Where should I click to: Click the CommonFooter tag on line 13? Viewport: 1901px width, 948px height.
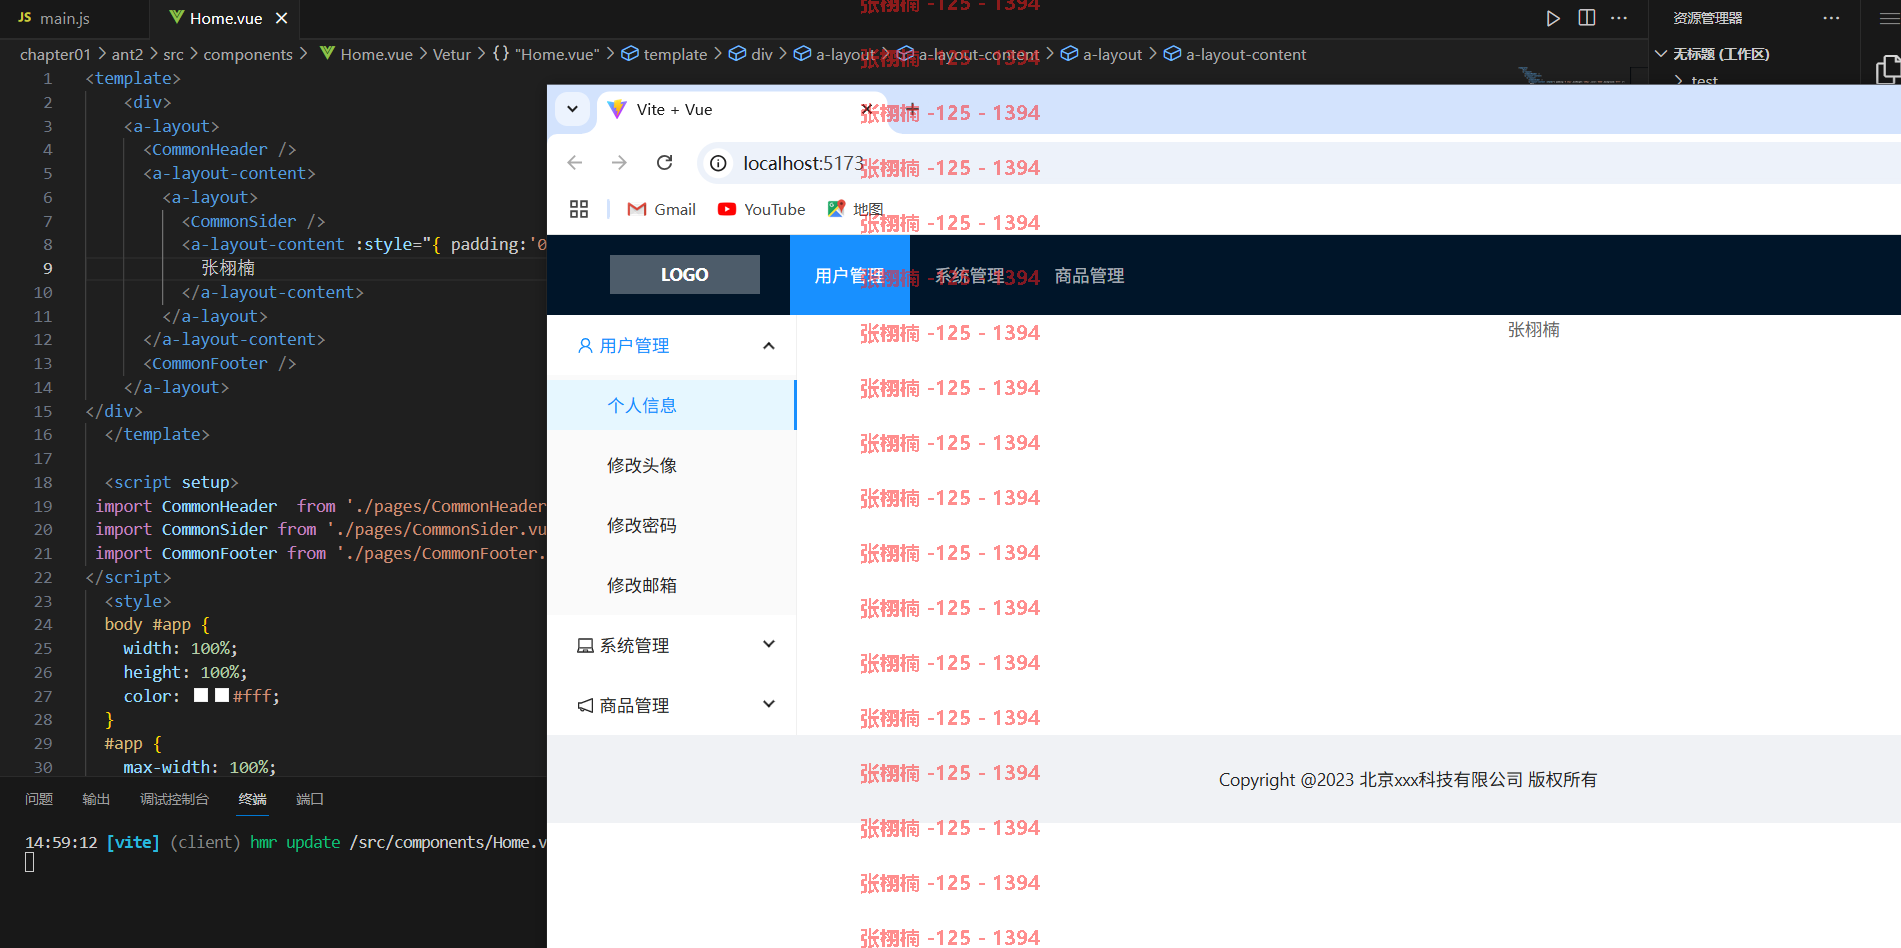[209, 363]
